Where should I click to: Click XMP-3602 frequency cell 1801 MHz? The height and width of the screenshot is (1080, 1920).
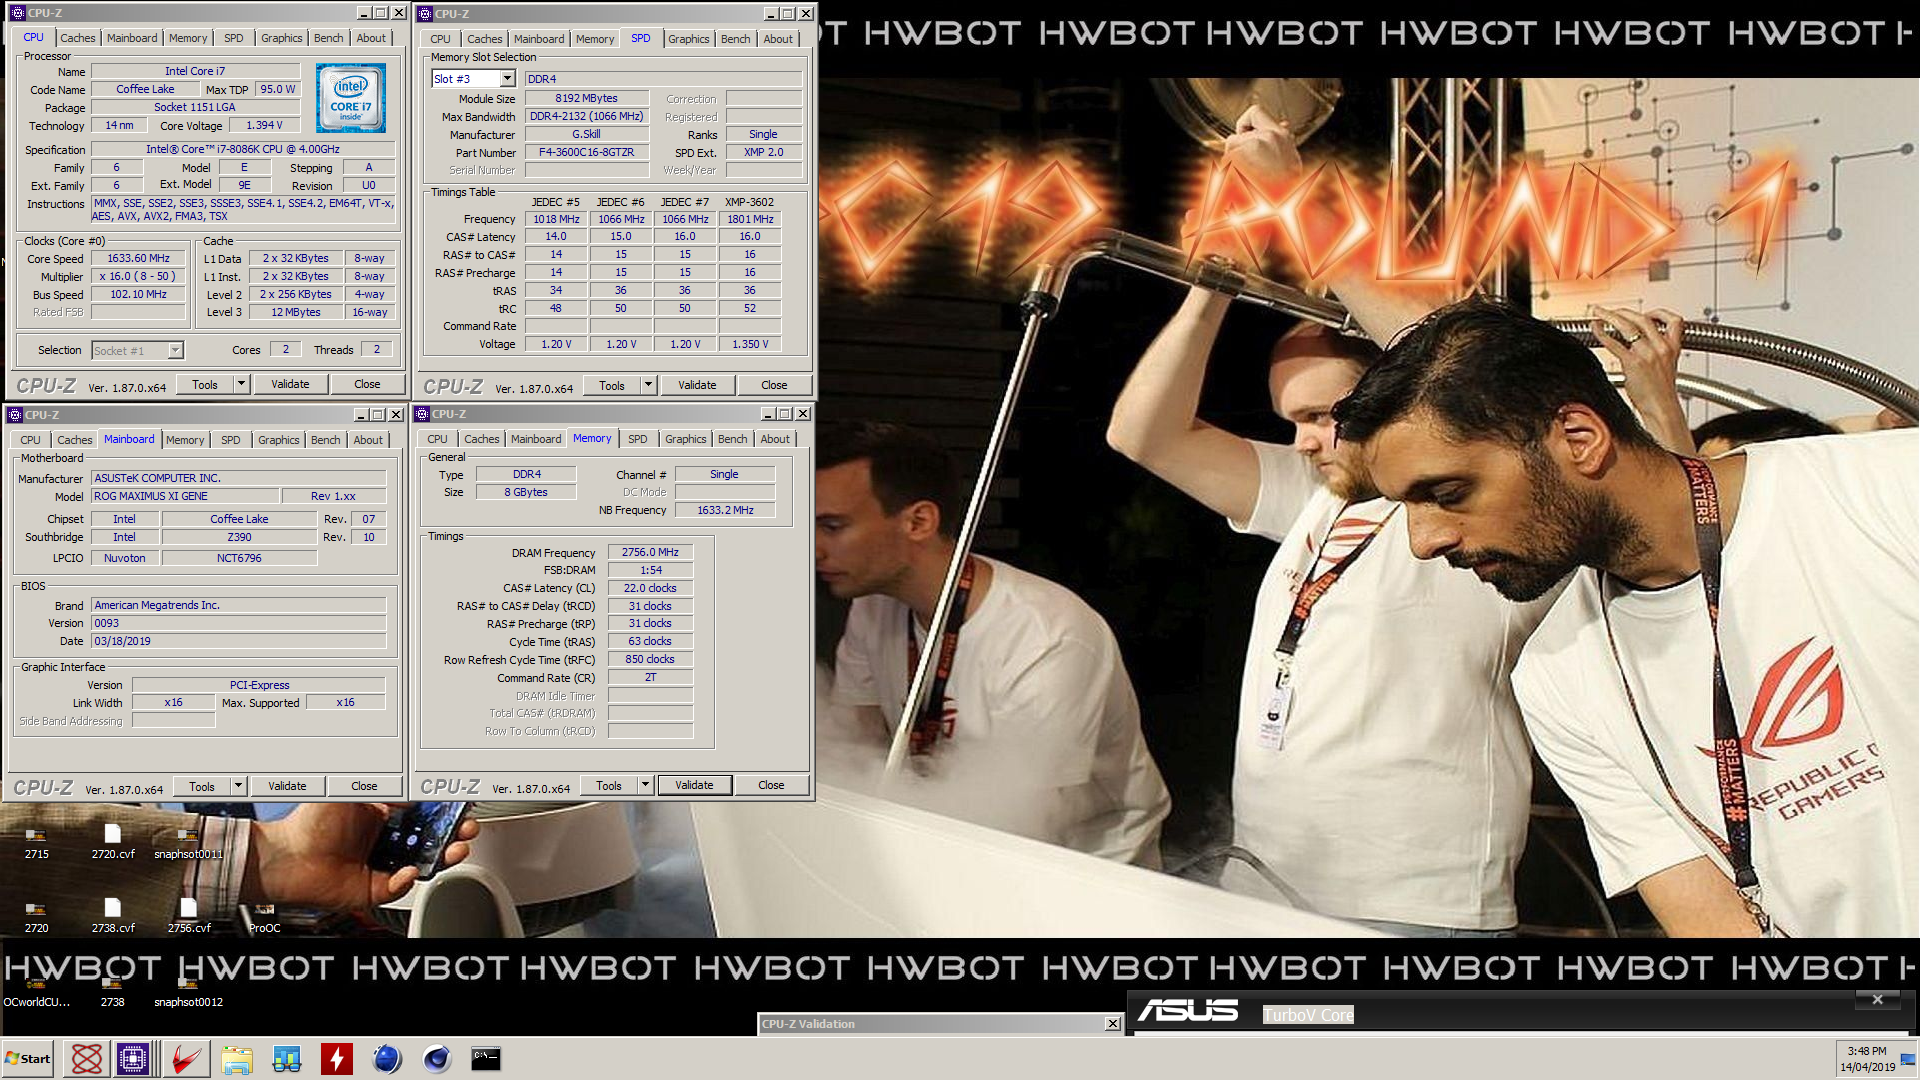(x=750, y=219)
